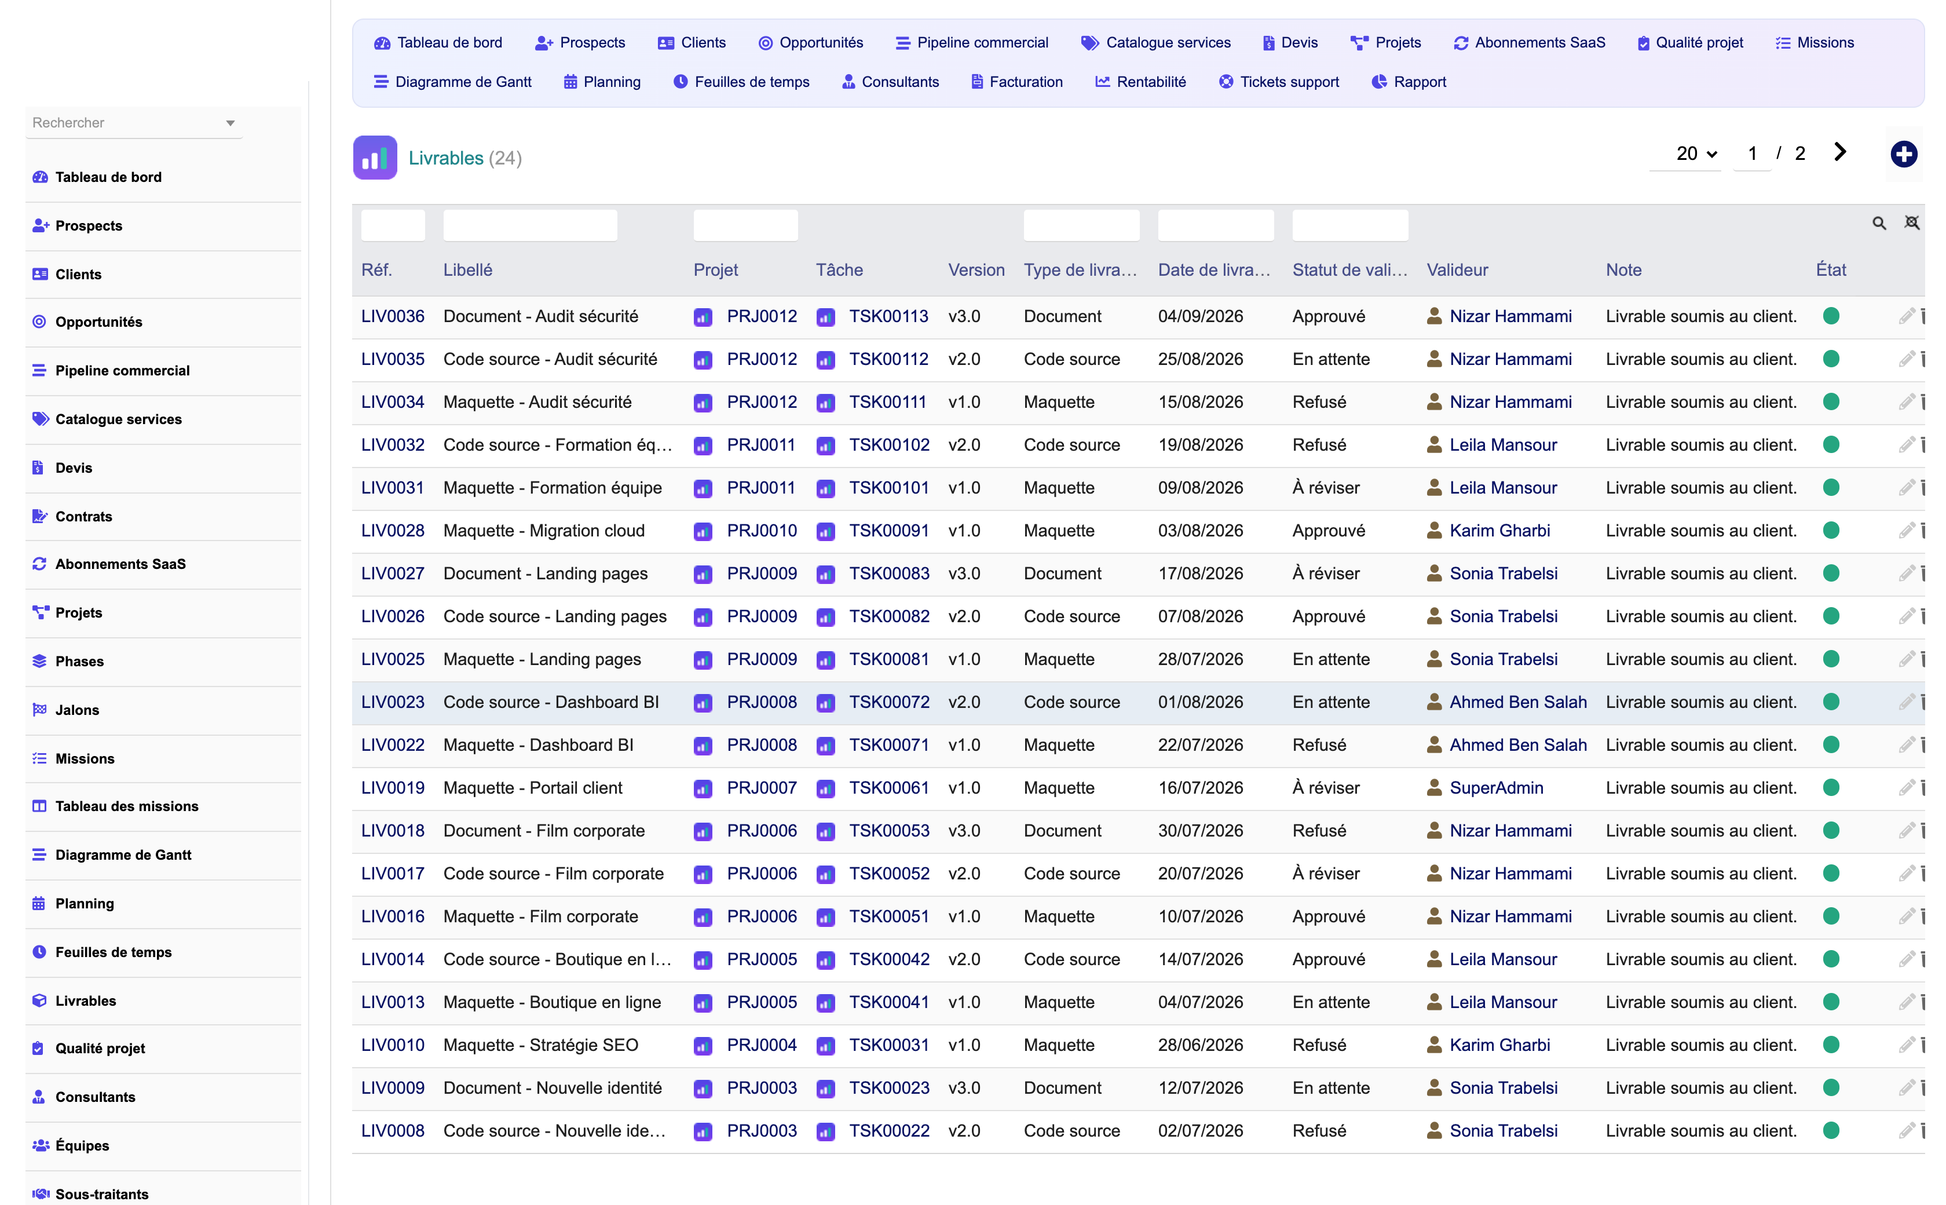The image size is (1946, 1205).
Task: Open Devis in top navigation
Action: click(x=1290, y=43)
